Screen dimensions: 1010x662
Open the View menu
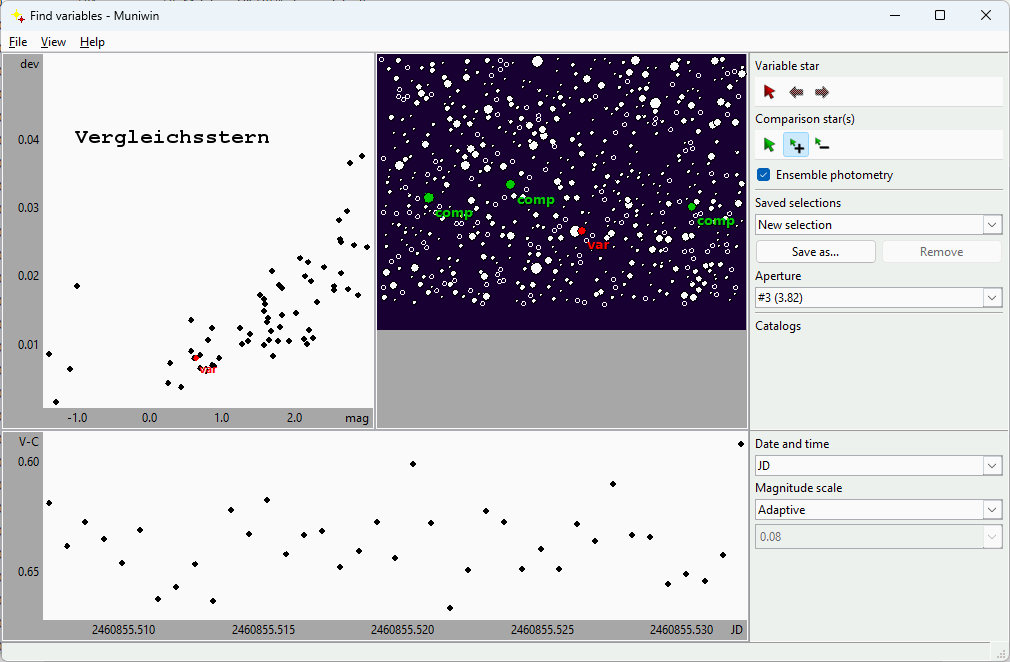coord(53,42)
